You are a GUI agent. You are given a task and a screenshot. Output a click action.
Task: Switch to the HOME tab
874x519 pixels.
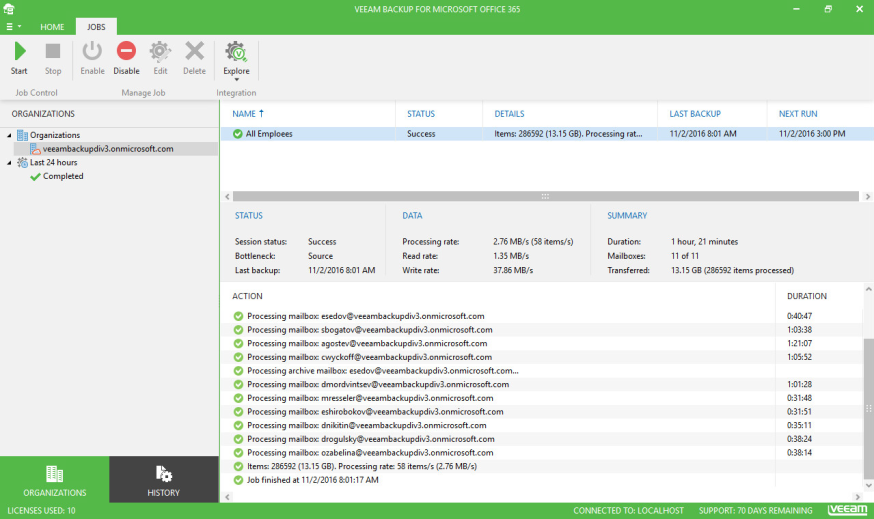(52, 27)
